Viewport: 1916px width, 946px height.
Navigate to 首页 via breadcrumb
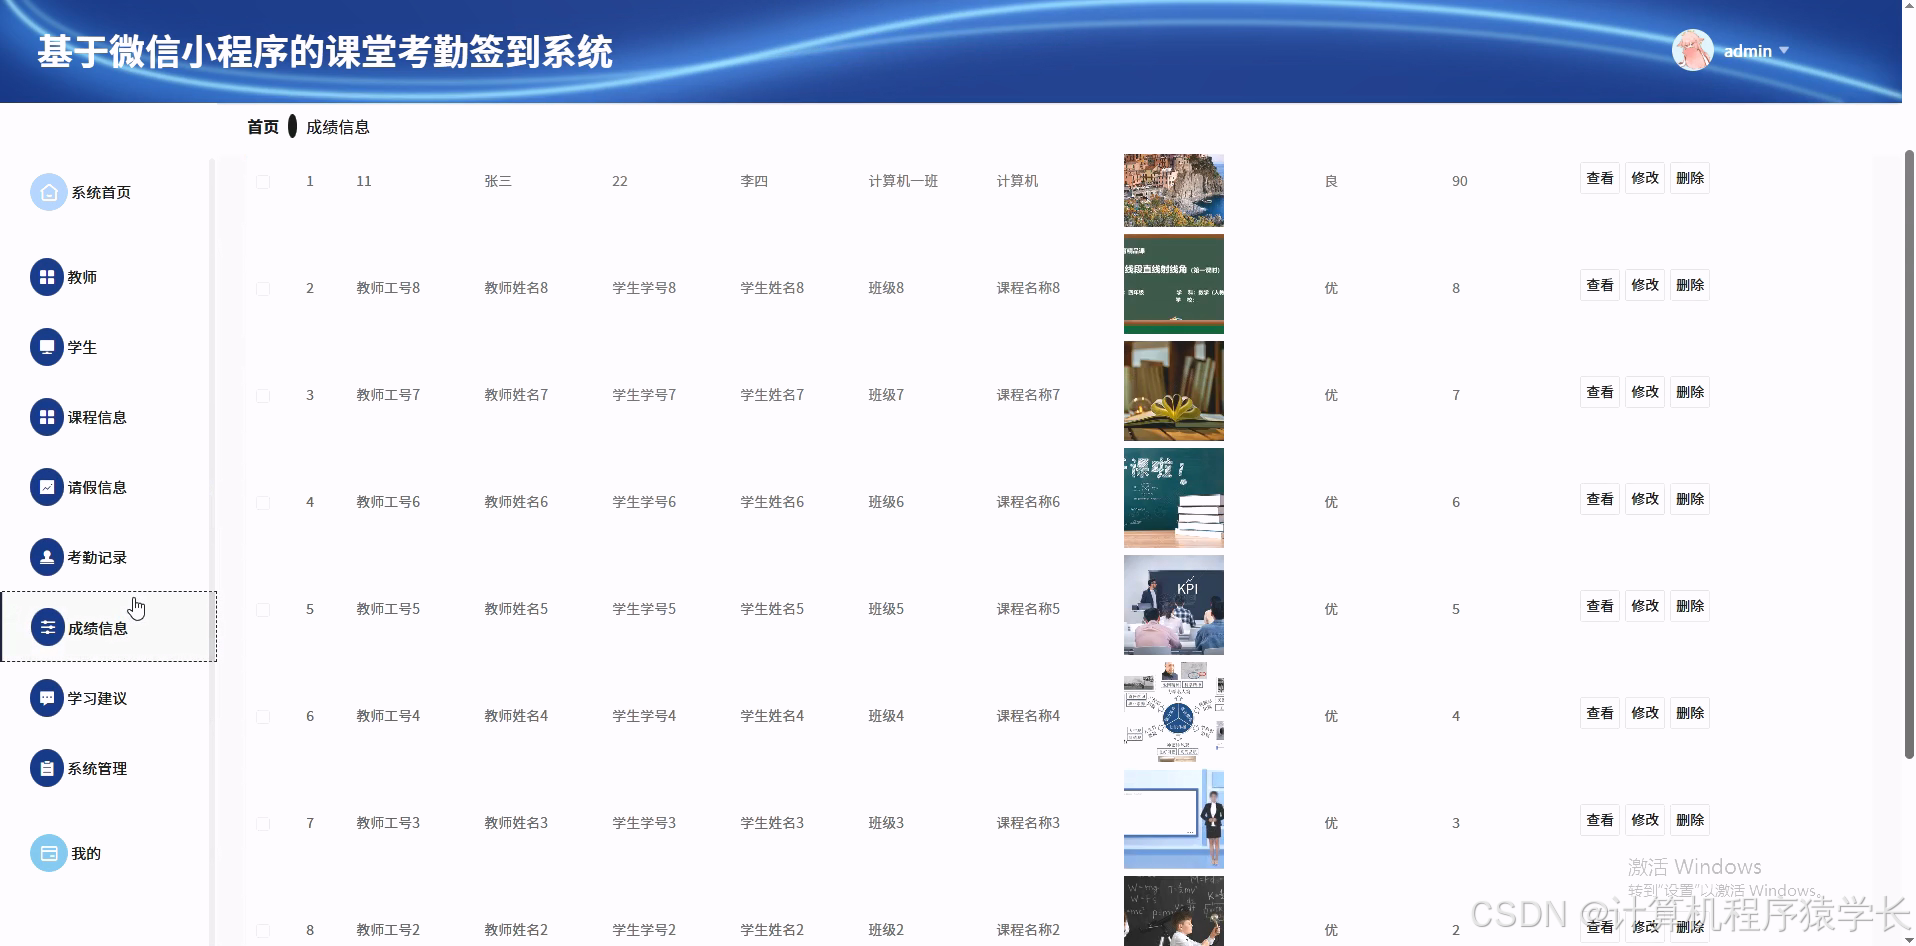click(262, 126)
